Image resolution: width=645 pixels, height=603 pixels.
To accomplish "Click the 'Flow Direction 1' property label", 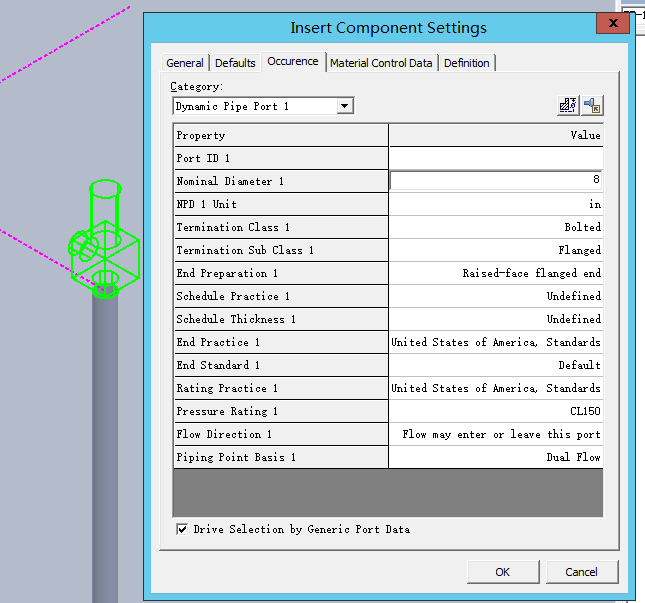I will pos(224,435).
